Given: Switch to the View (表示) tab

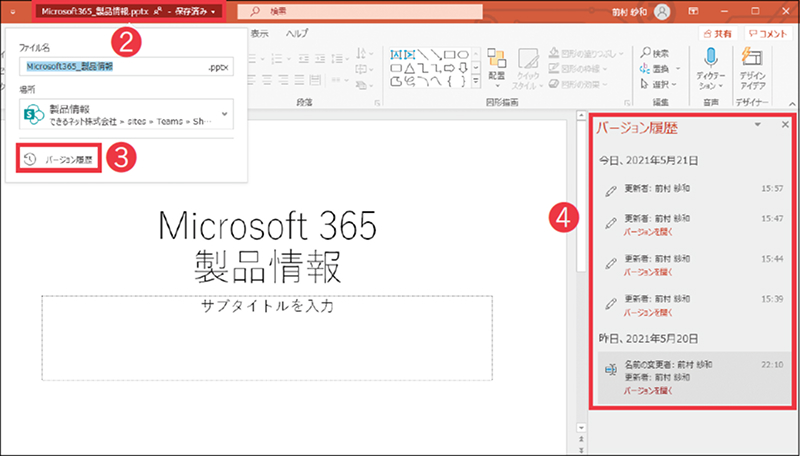Looking at the screenshot, I should point(260,33).
